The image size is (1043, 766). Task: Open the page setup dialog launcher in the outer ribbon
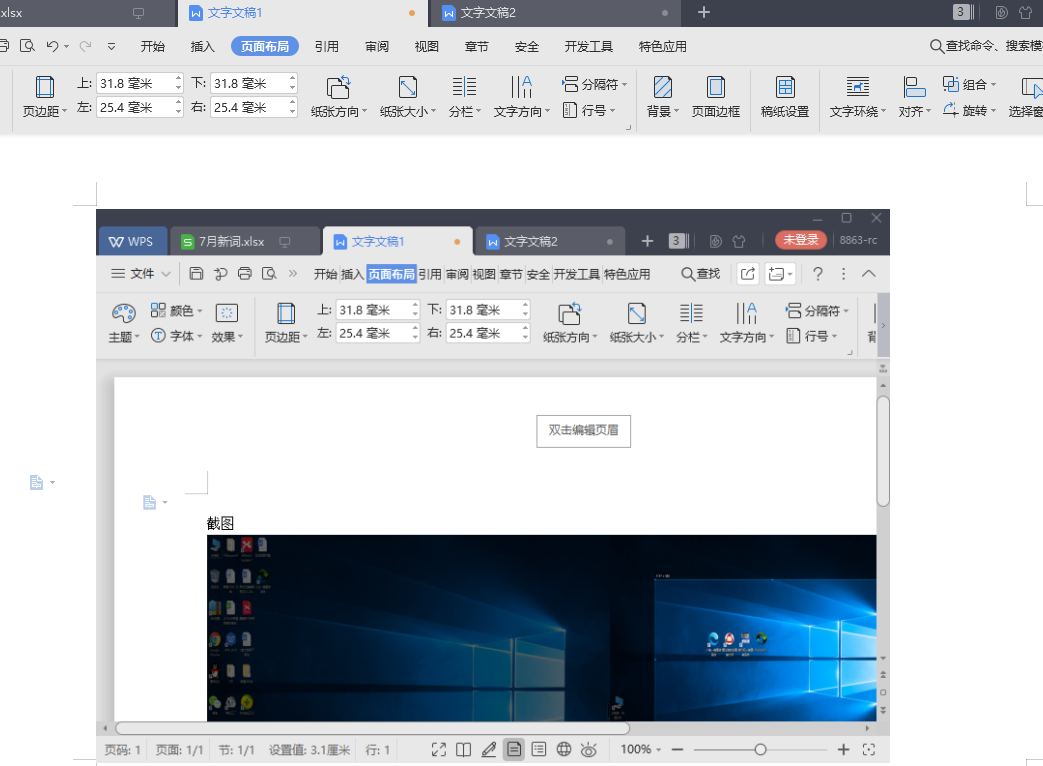[628, 126]
